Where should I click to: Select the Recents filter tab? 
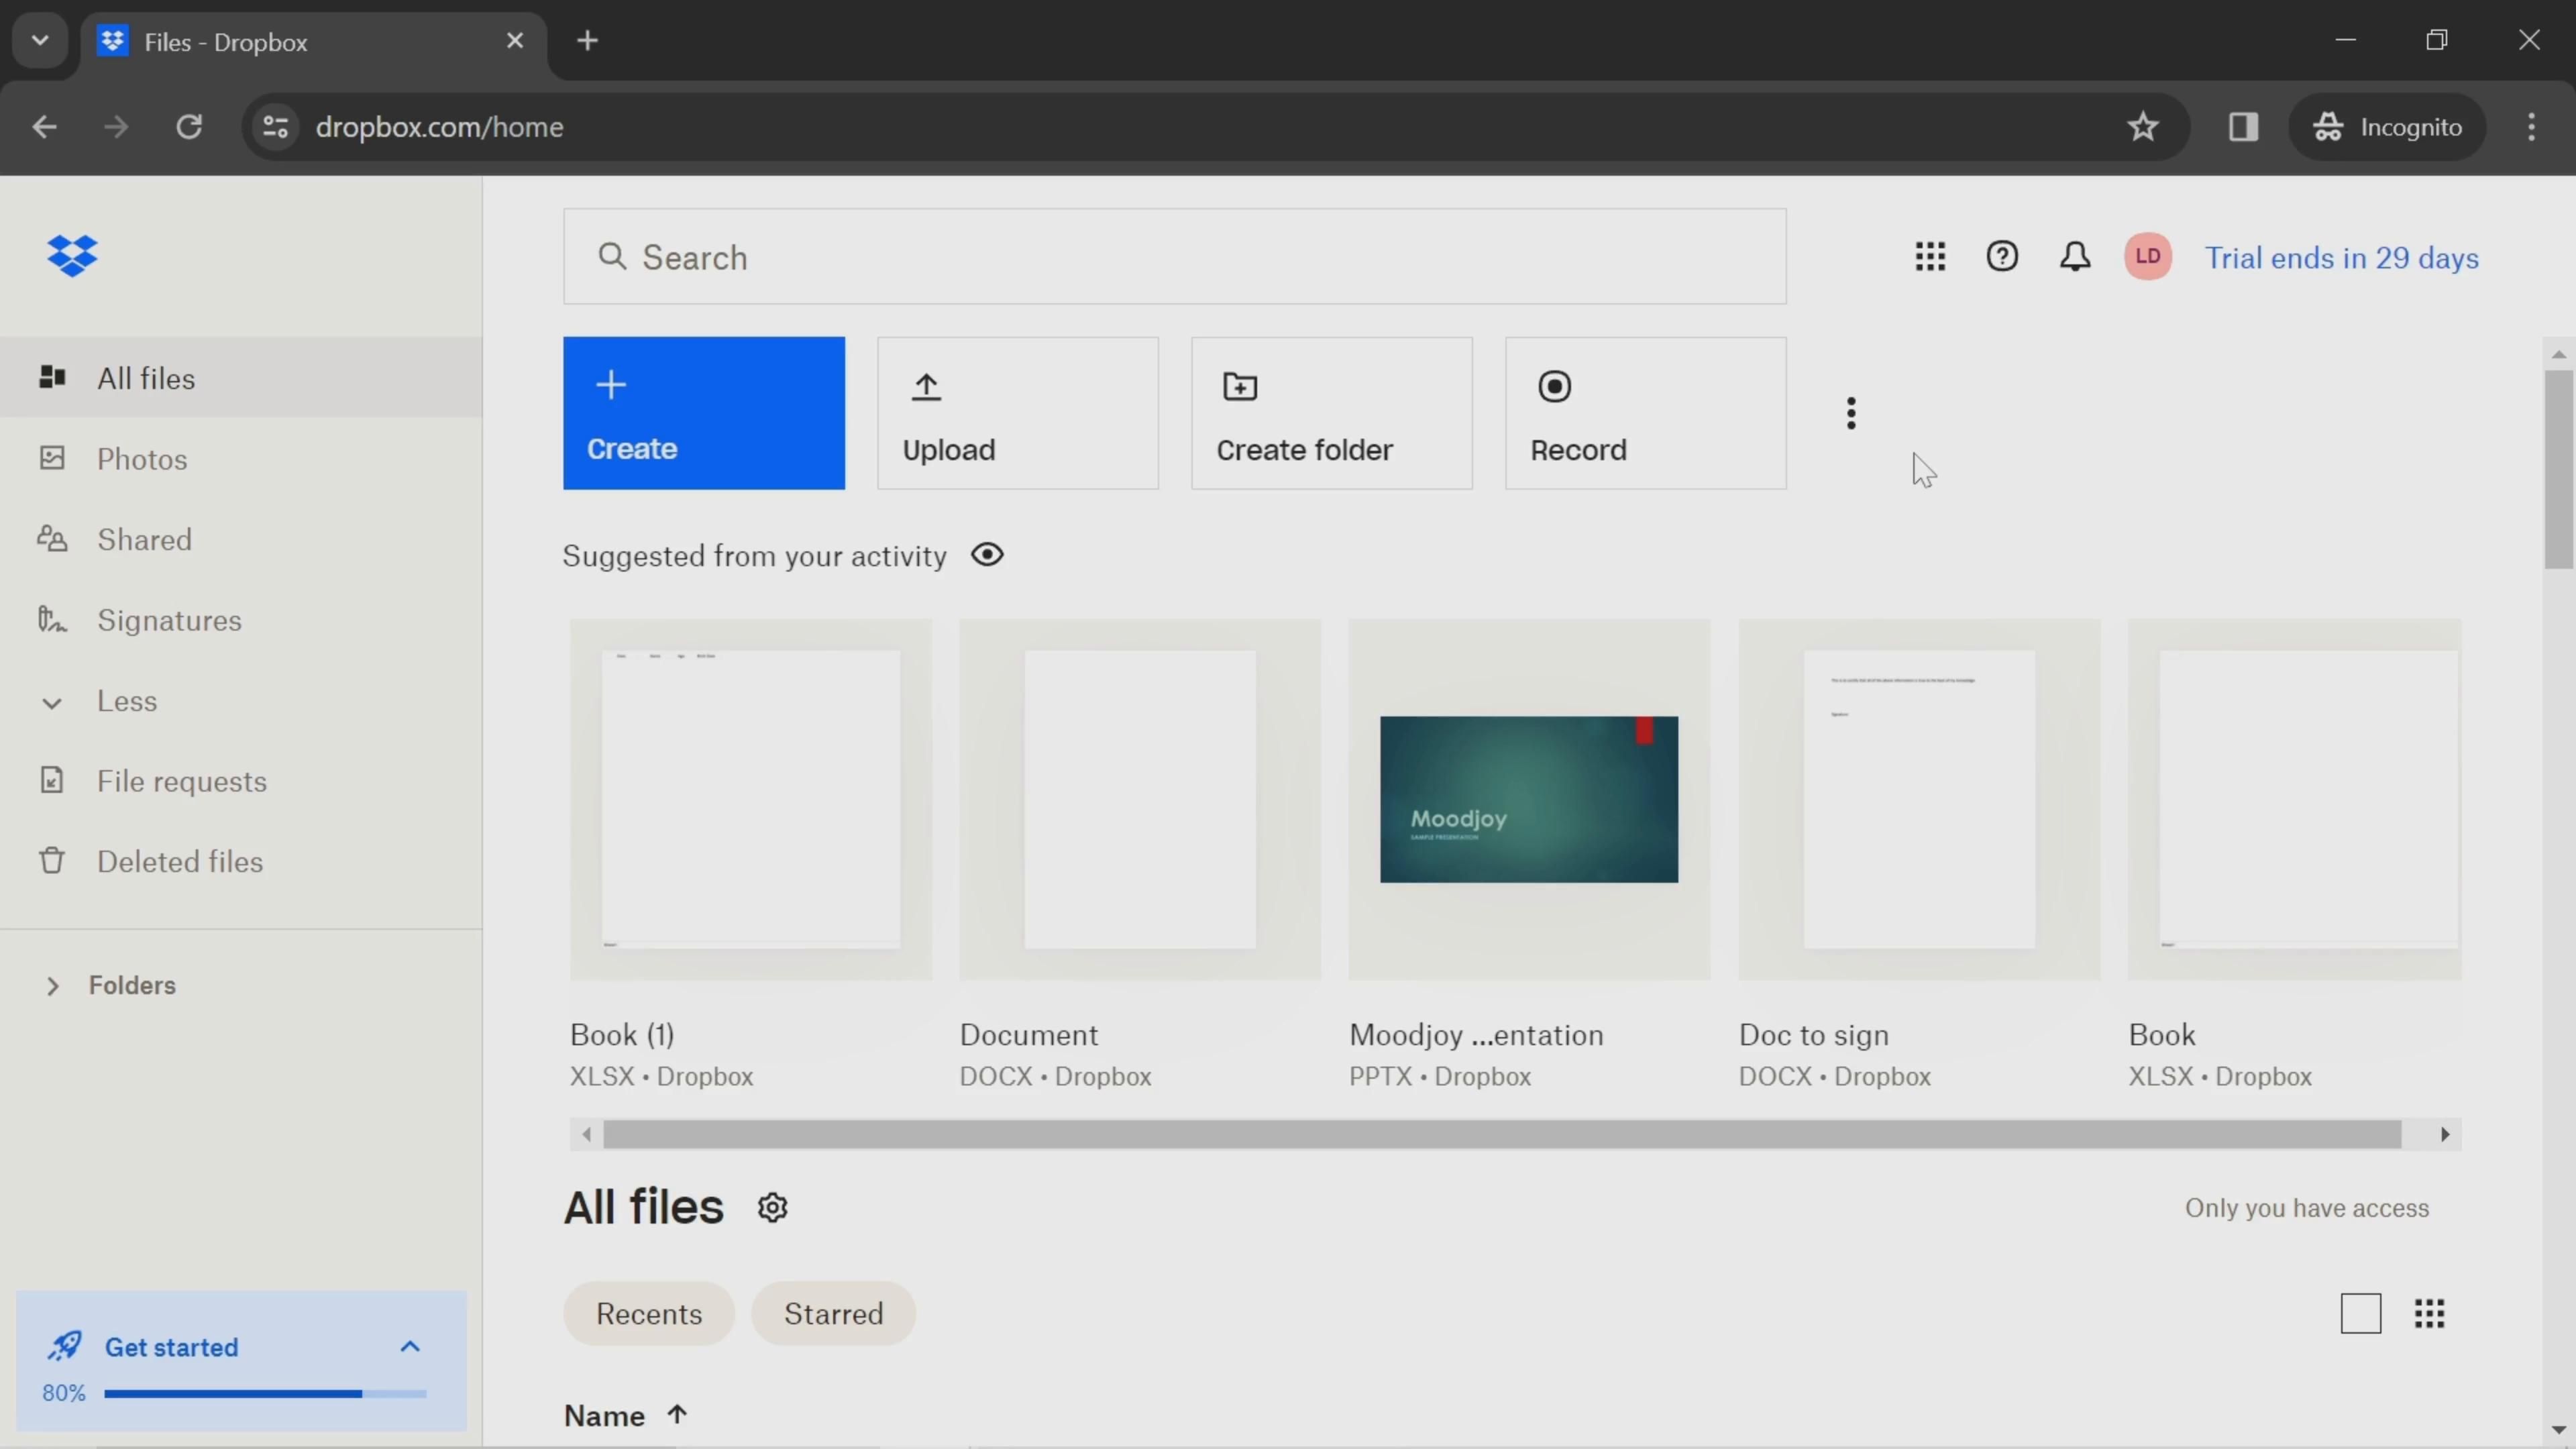pos(648,1313)
